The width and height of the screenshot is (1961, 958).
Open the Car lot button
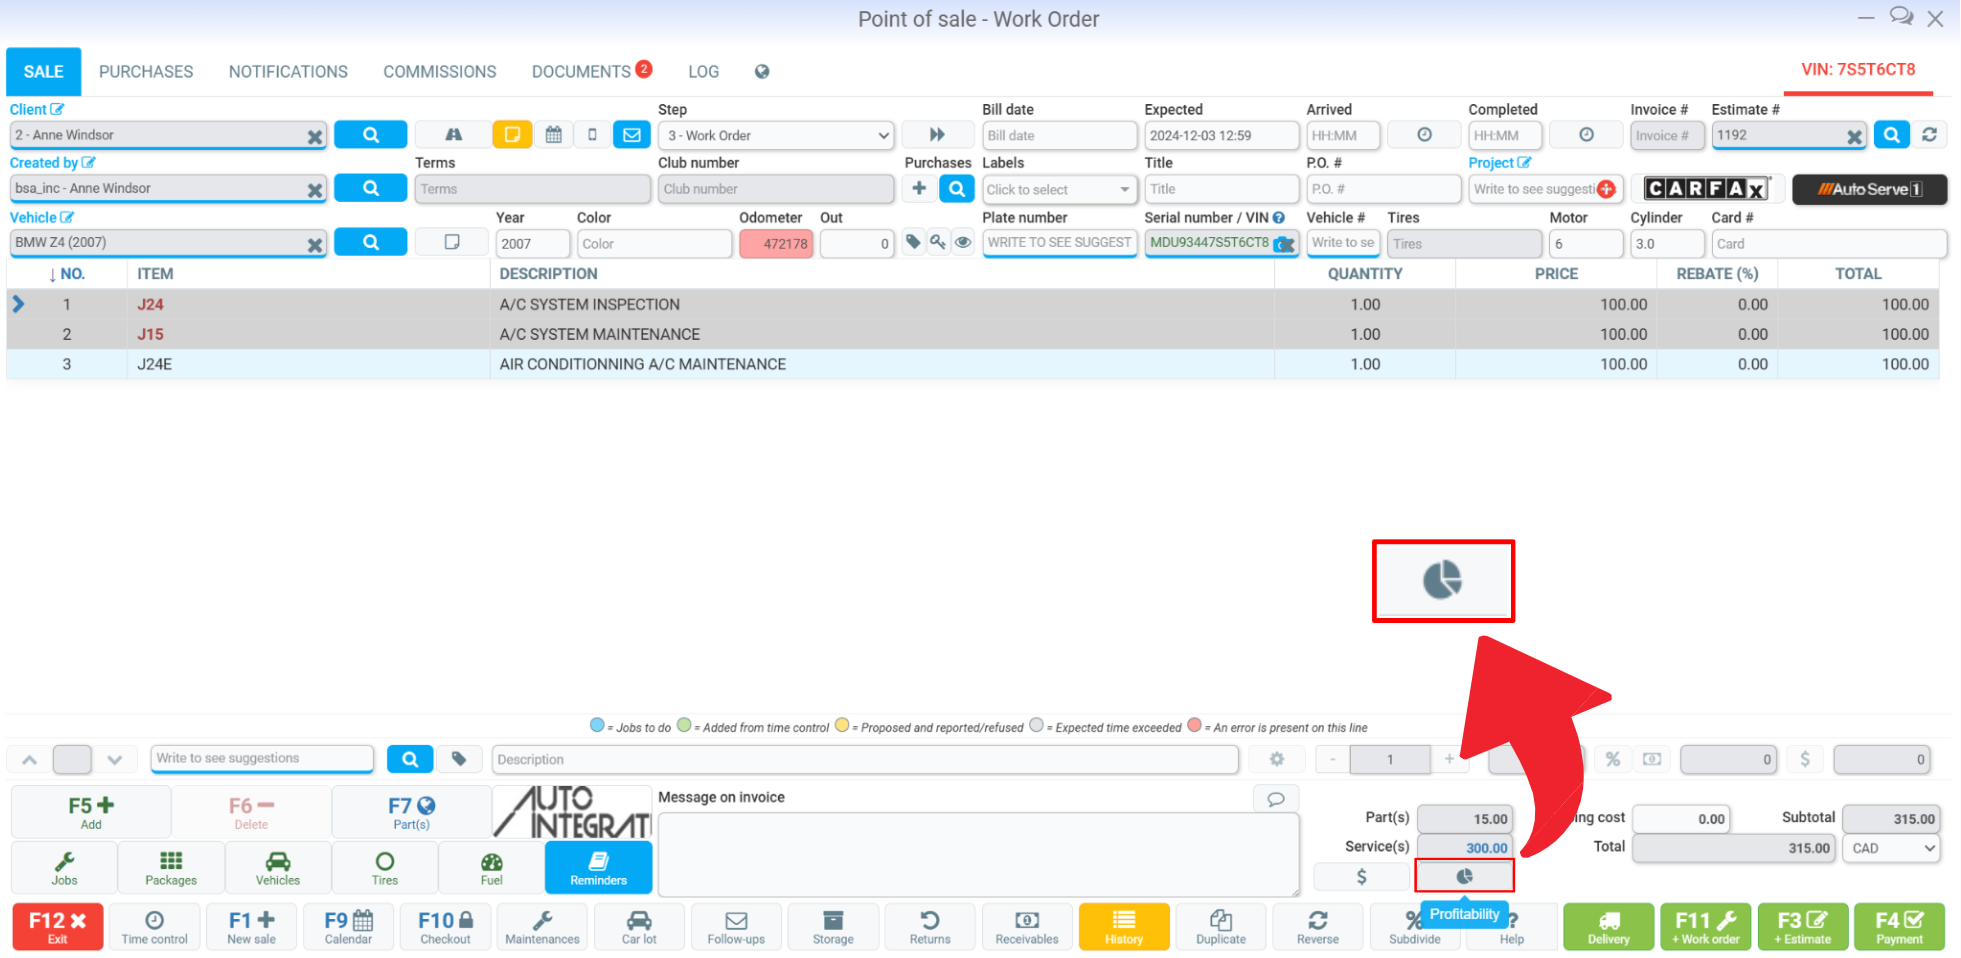point(639,926)
